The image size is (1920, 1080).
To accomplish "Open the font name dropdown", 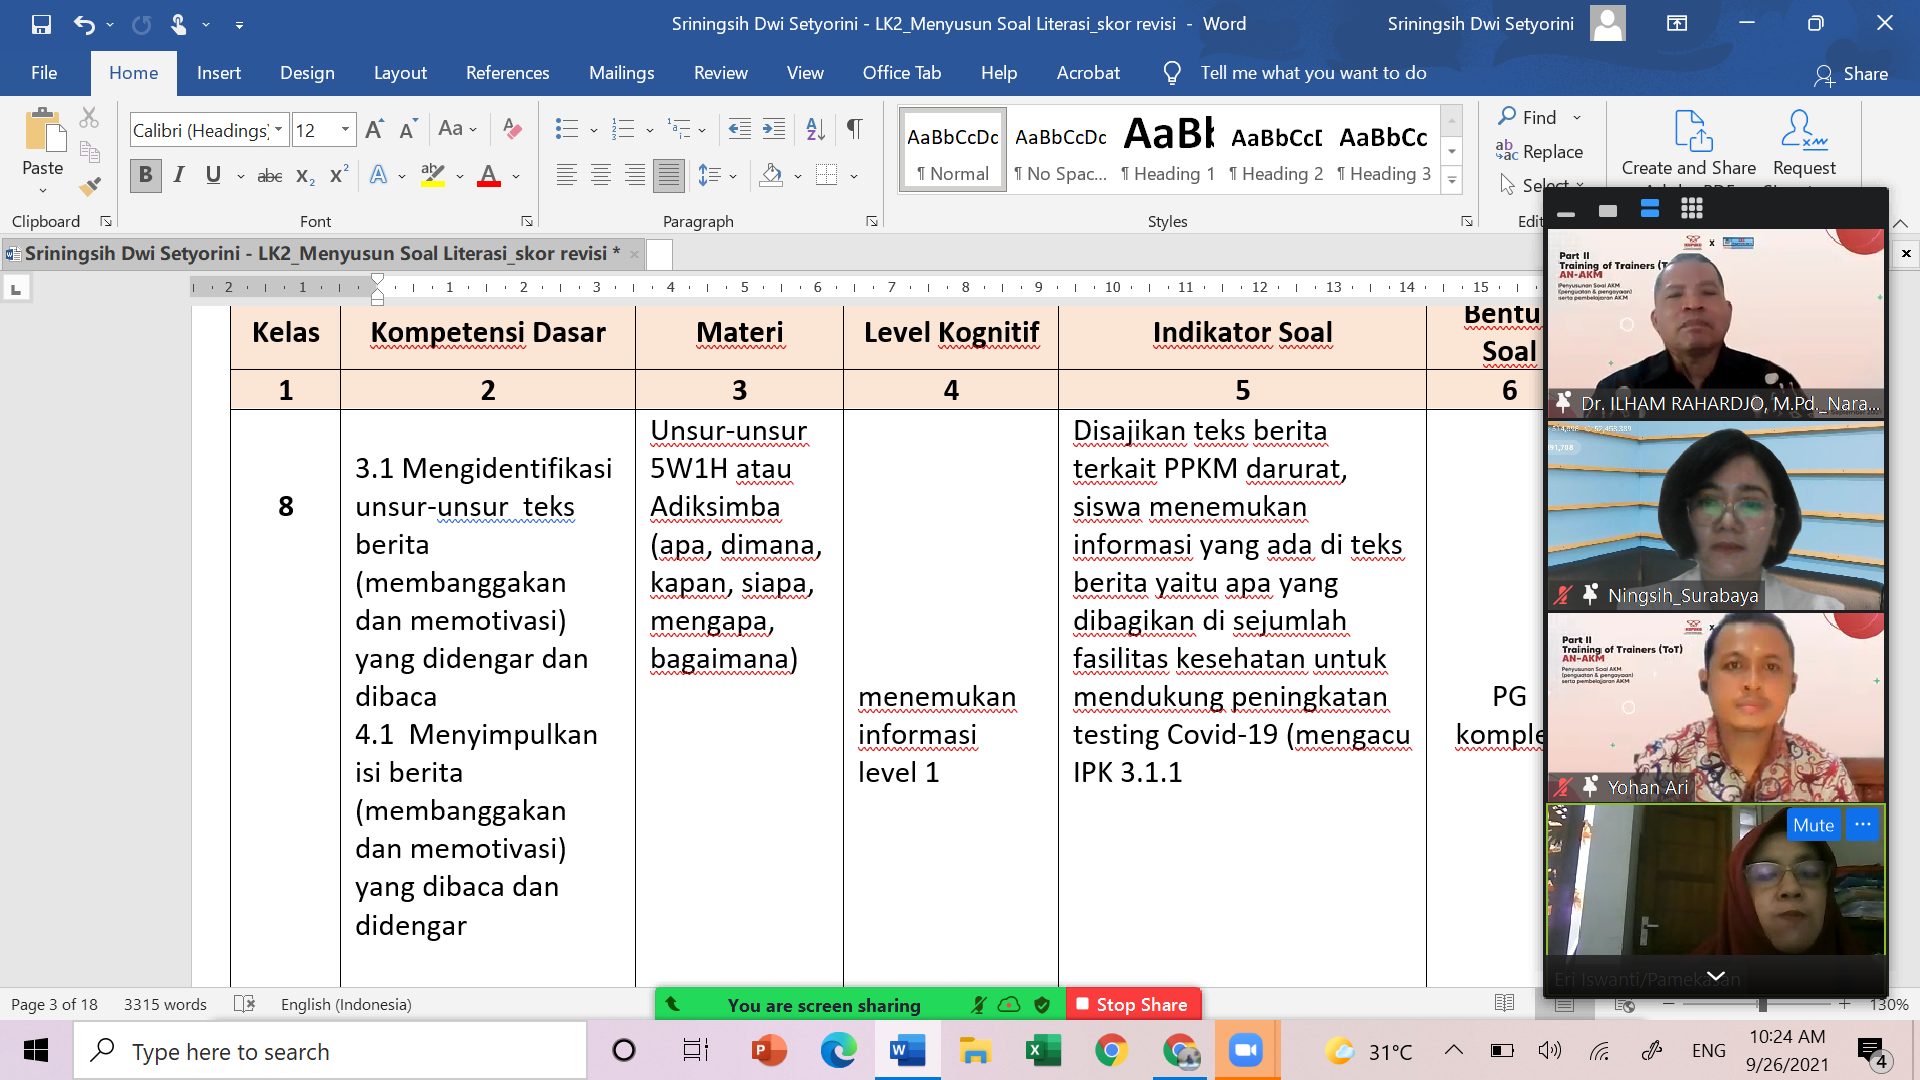I will [x=279, y=130].
